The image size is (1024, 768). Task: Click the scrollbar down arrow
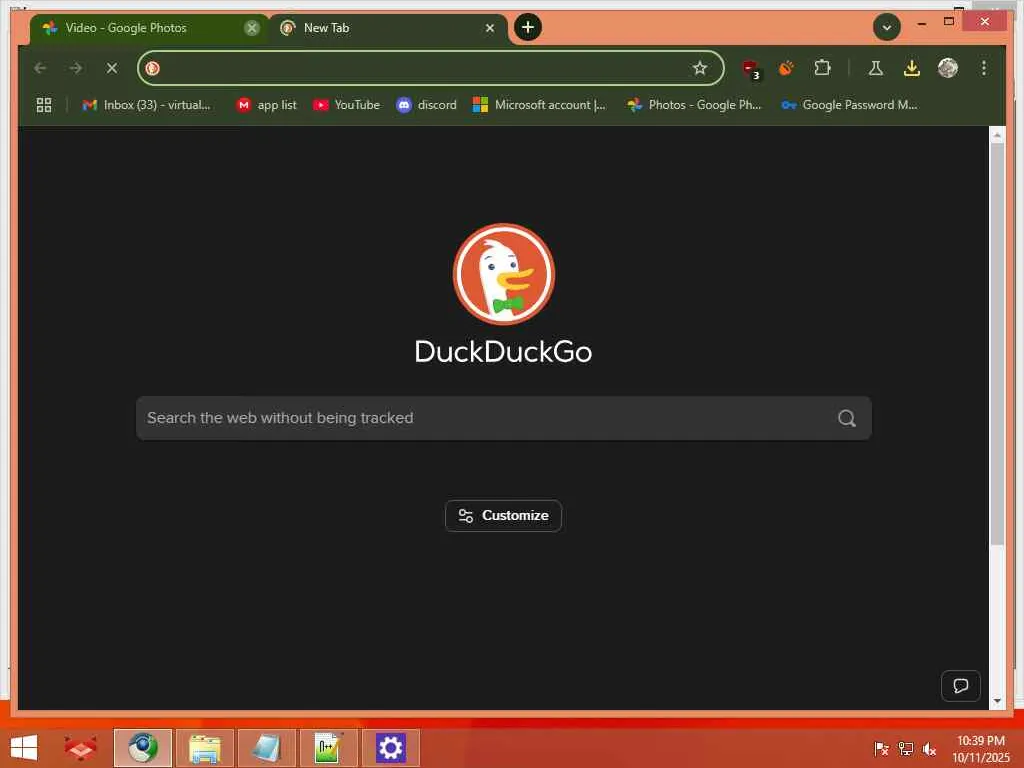point(997,701)
